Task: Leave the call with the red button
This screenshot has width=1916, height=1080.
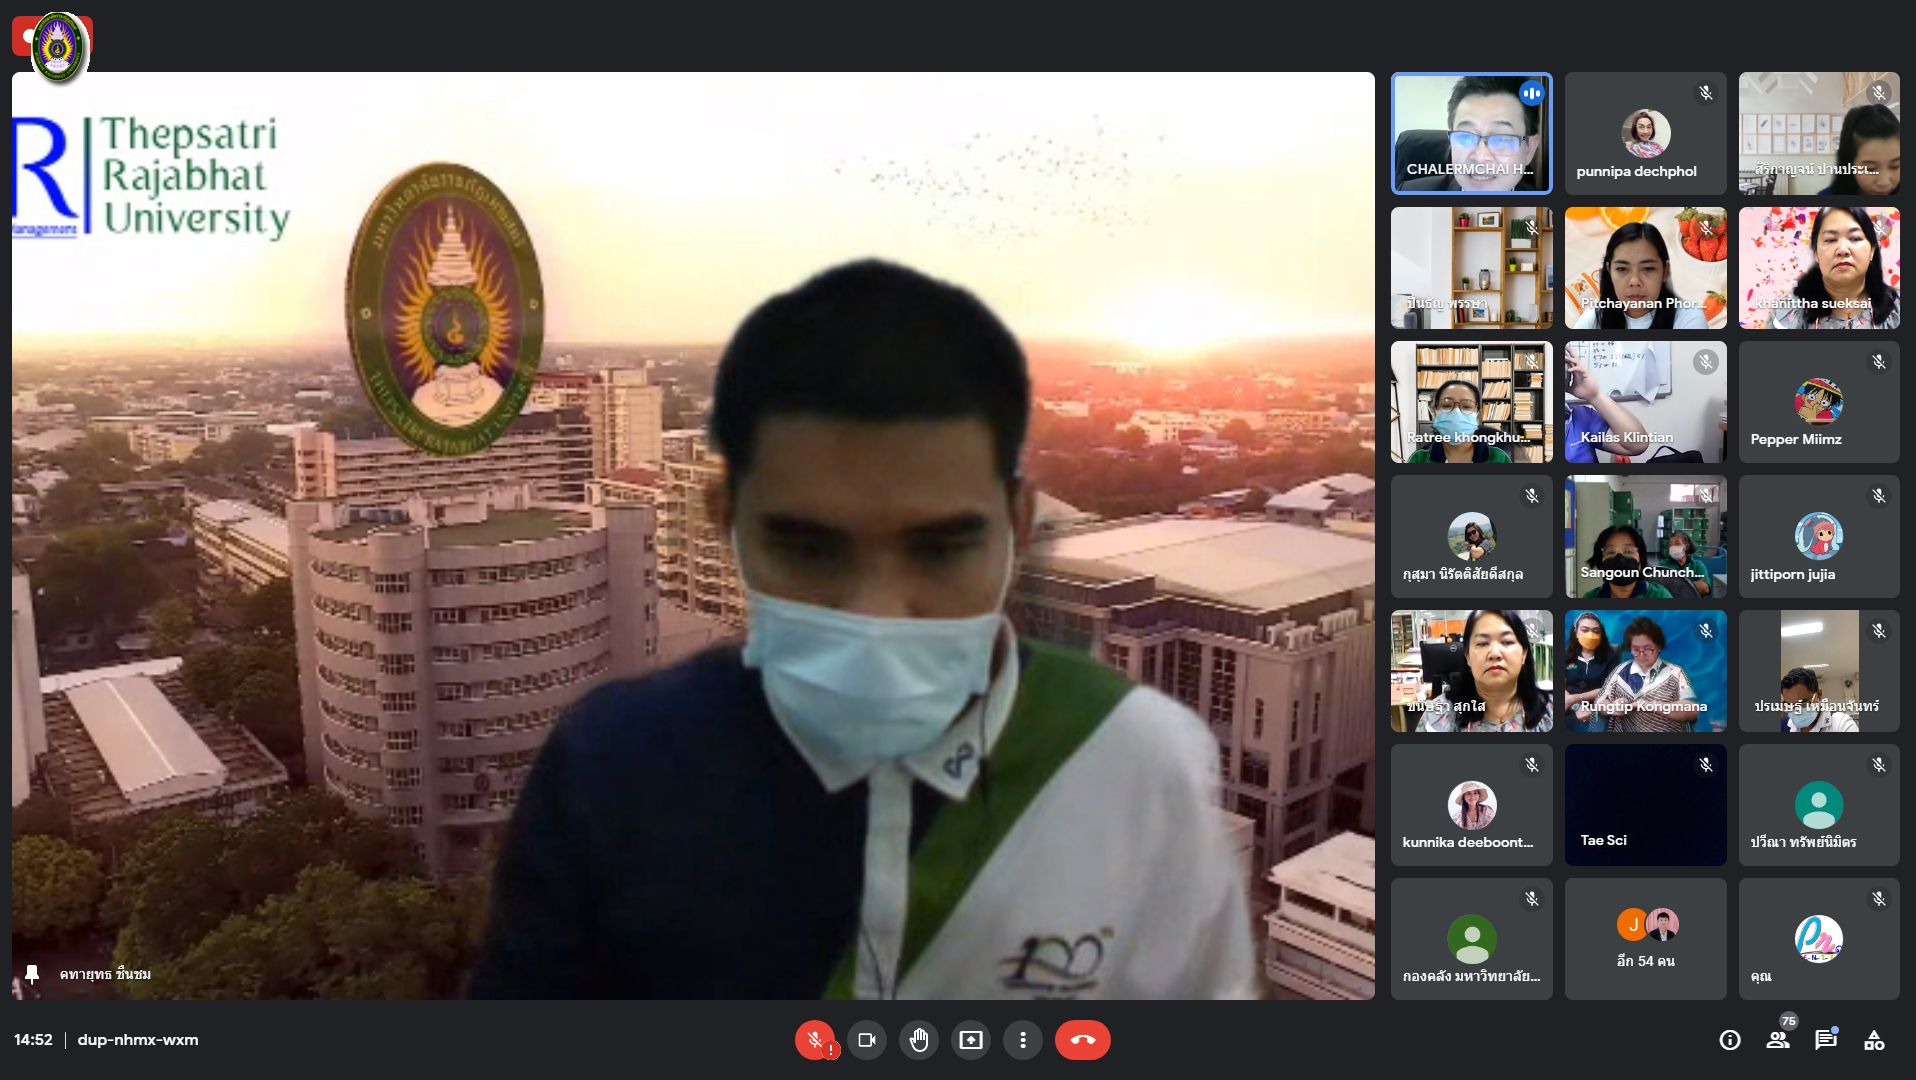Action: 1082,1040
